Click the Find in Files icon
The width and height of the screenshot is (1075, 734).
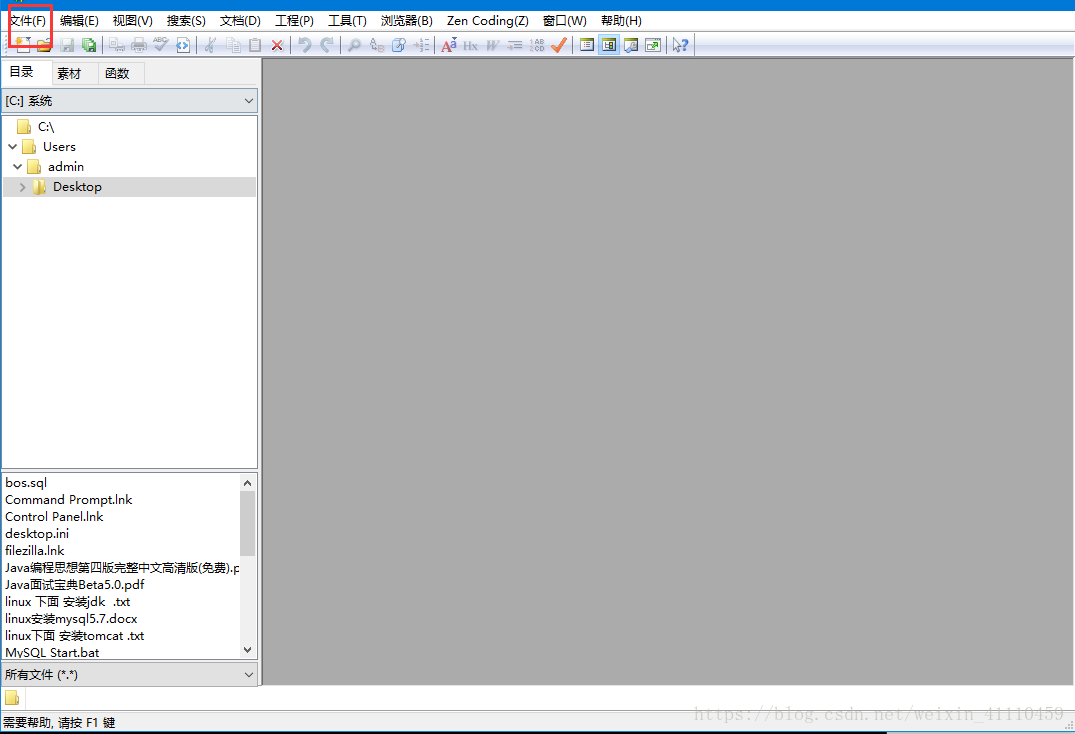coord(399,45)
